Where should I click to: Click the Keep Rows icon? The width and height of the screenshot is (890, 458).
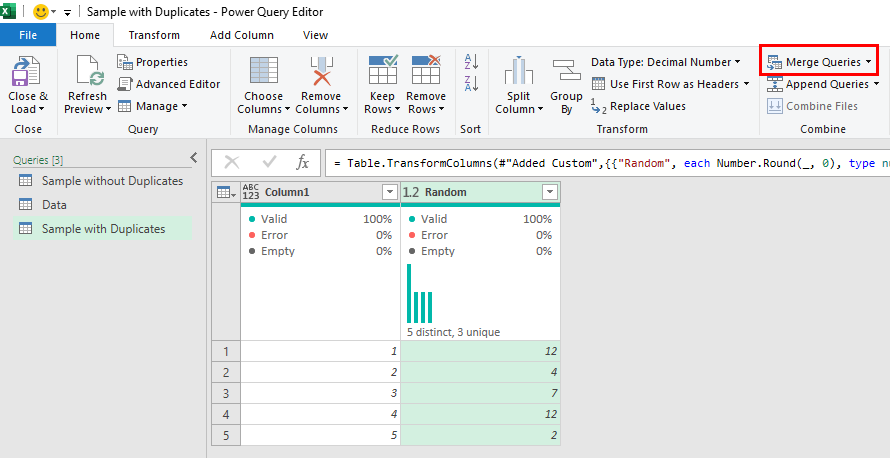pos(383,70)
